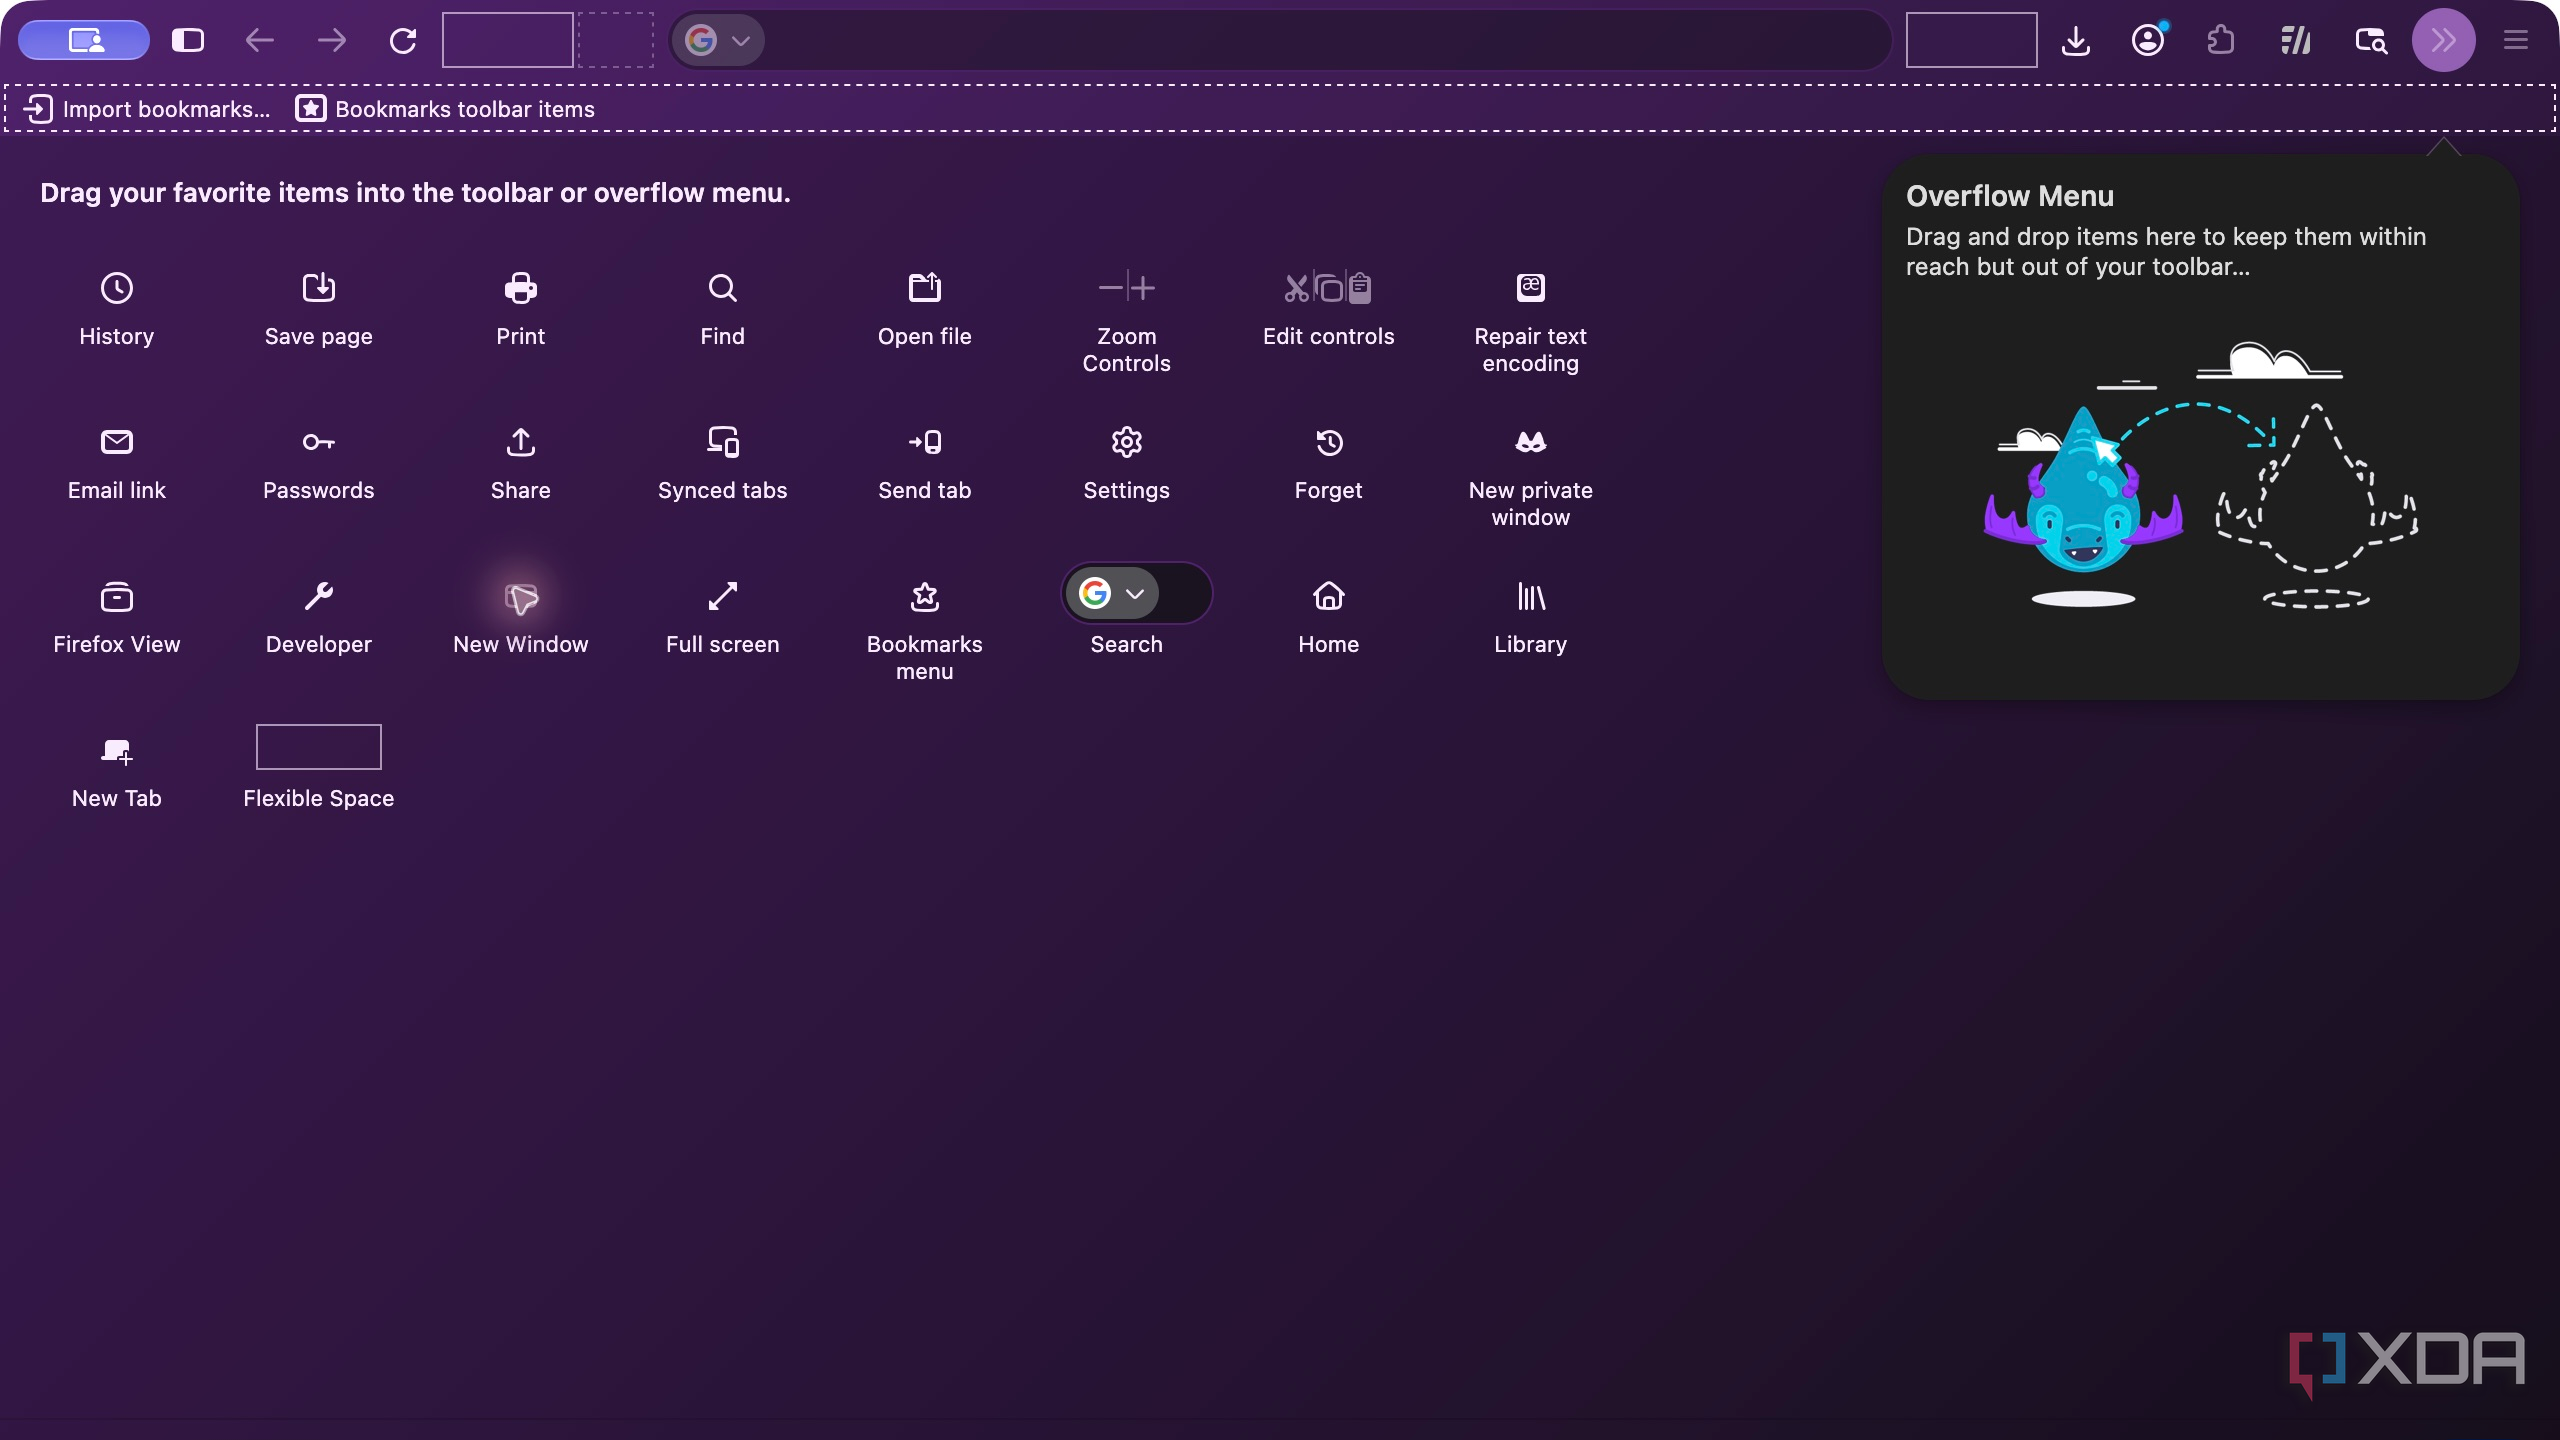
Task: Click the overflow menu double-chevron button
Action: click(x=2444, y=40)
